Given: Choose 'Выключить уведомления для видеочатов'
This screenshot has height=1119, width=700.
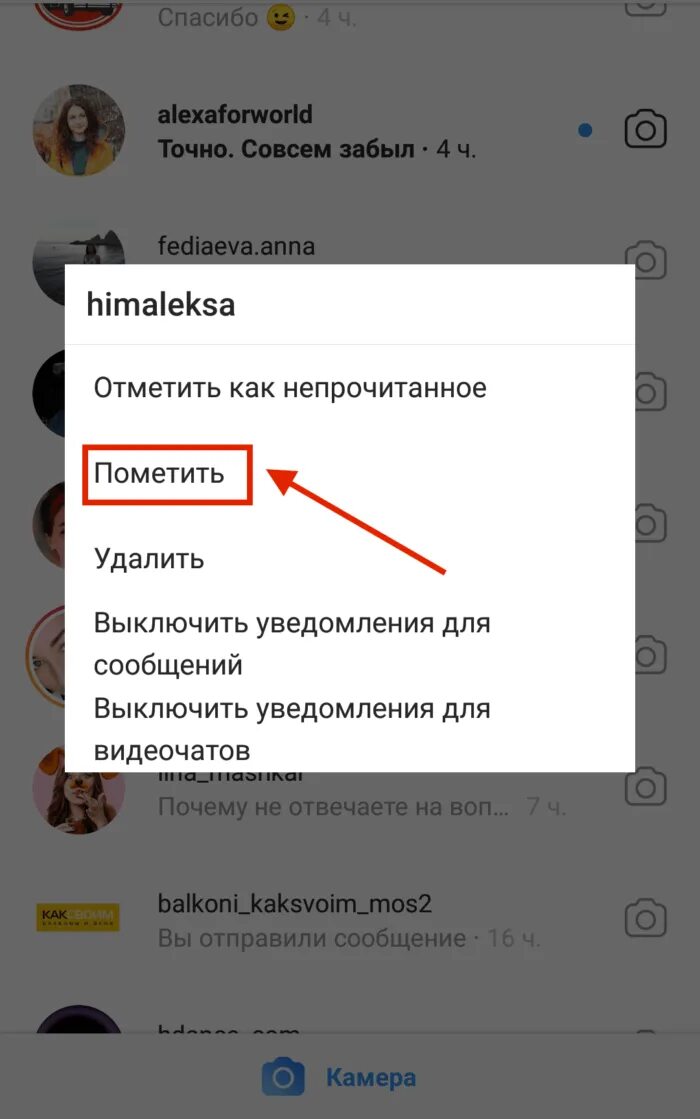Looking at the screenshot, I should click(292, 729).
